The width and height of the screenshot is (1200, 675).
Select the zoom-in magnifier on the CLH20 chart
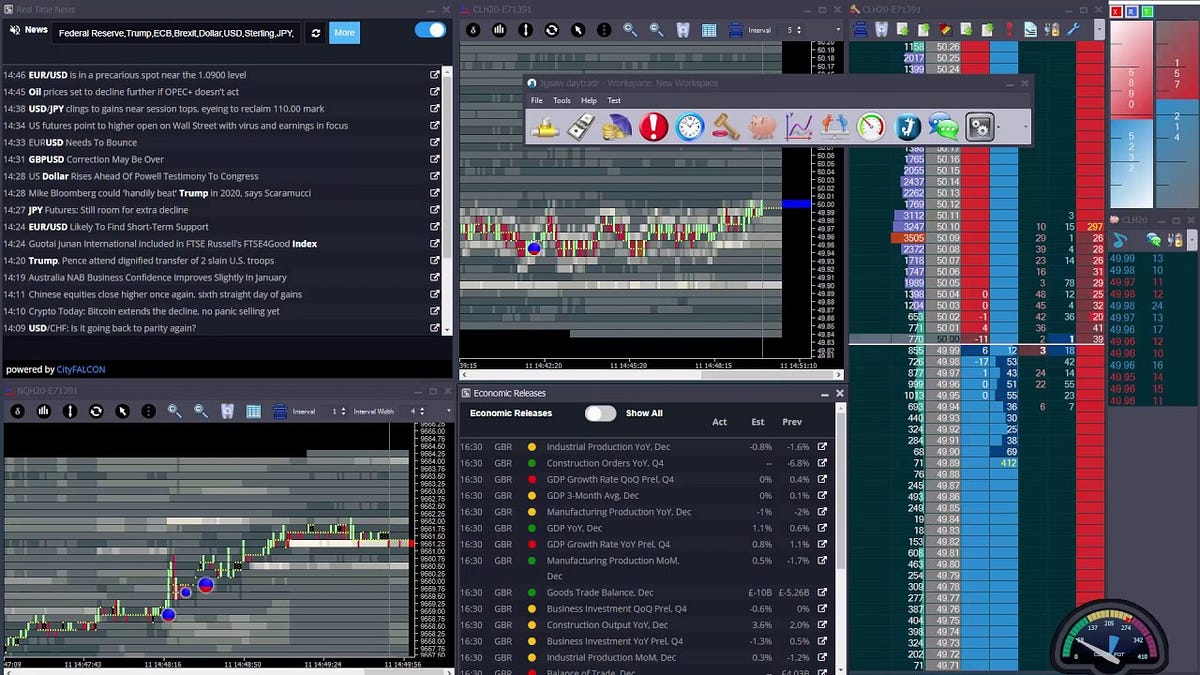pos(629,30)
